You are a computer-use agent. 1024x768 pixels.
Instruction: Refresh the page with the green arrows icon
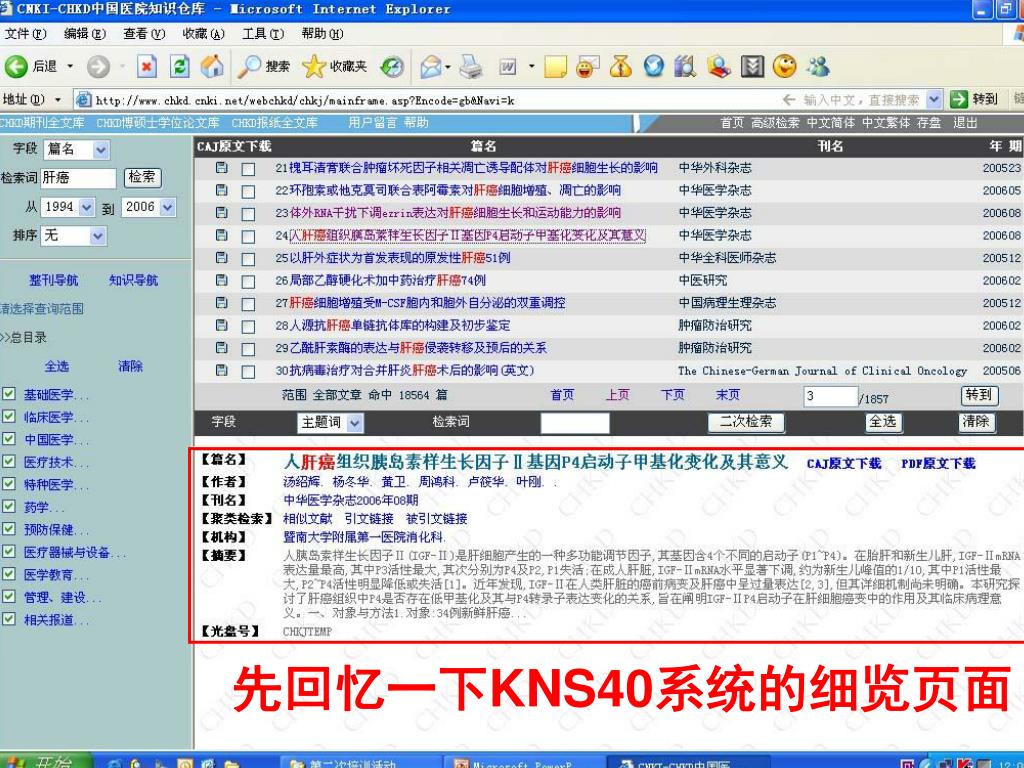179,66
